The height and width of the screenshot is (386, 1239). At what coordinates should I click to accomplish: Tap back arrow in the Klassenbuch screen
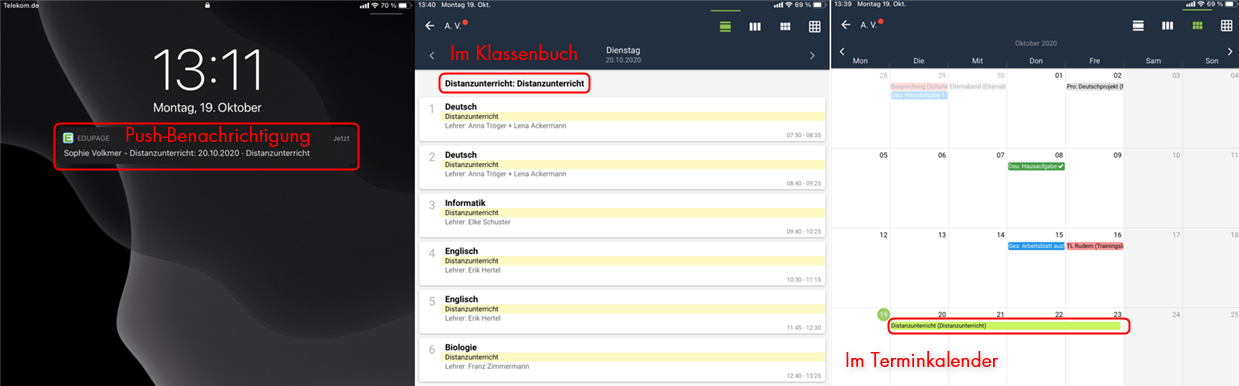[x=430, y=26]
